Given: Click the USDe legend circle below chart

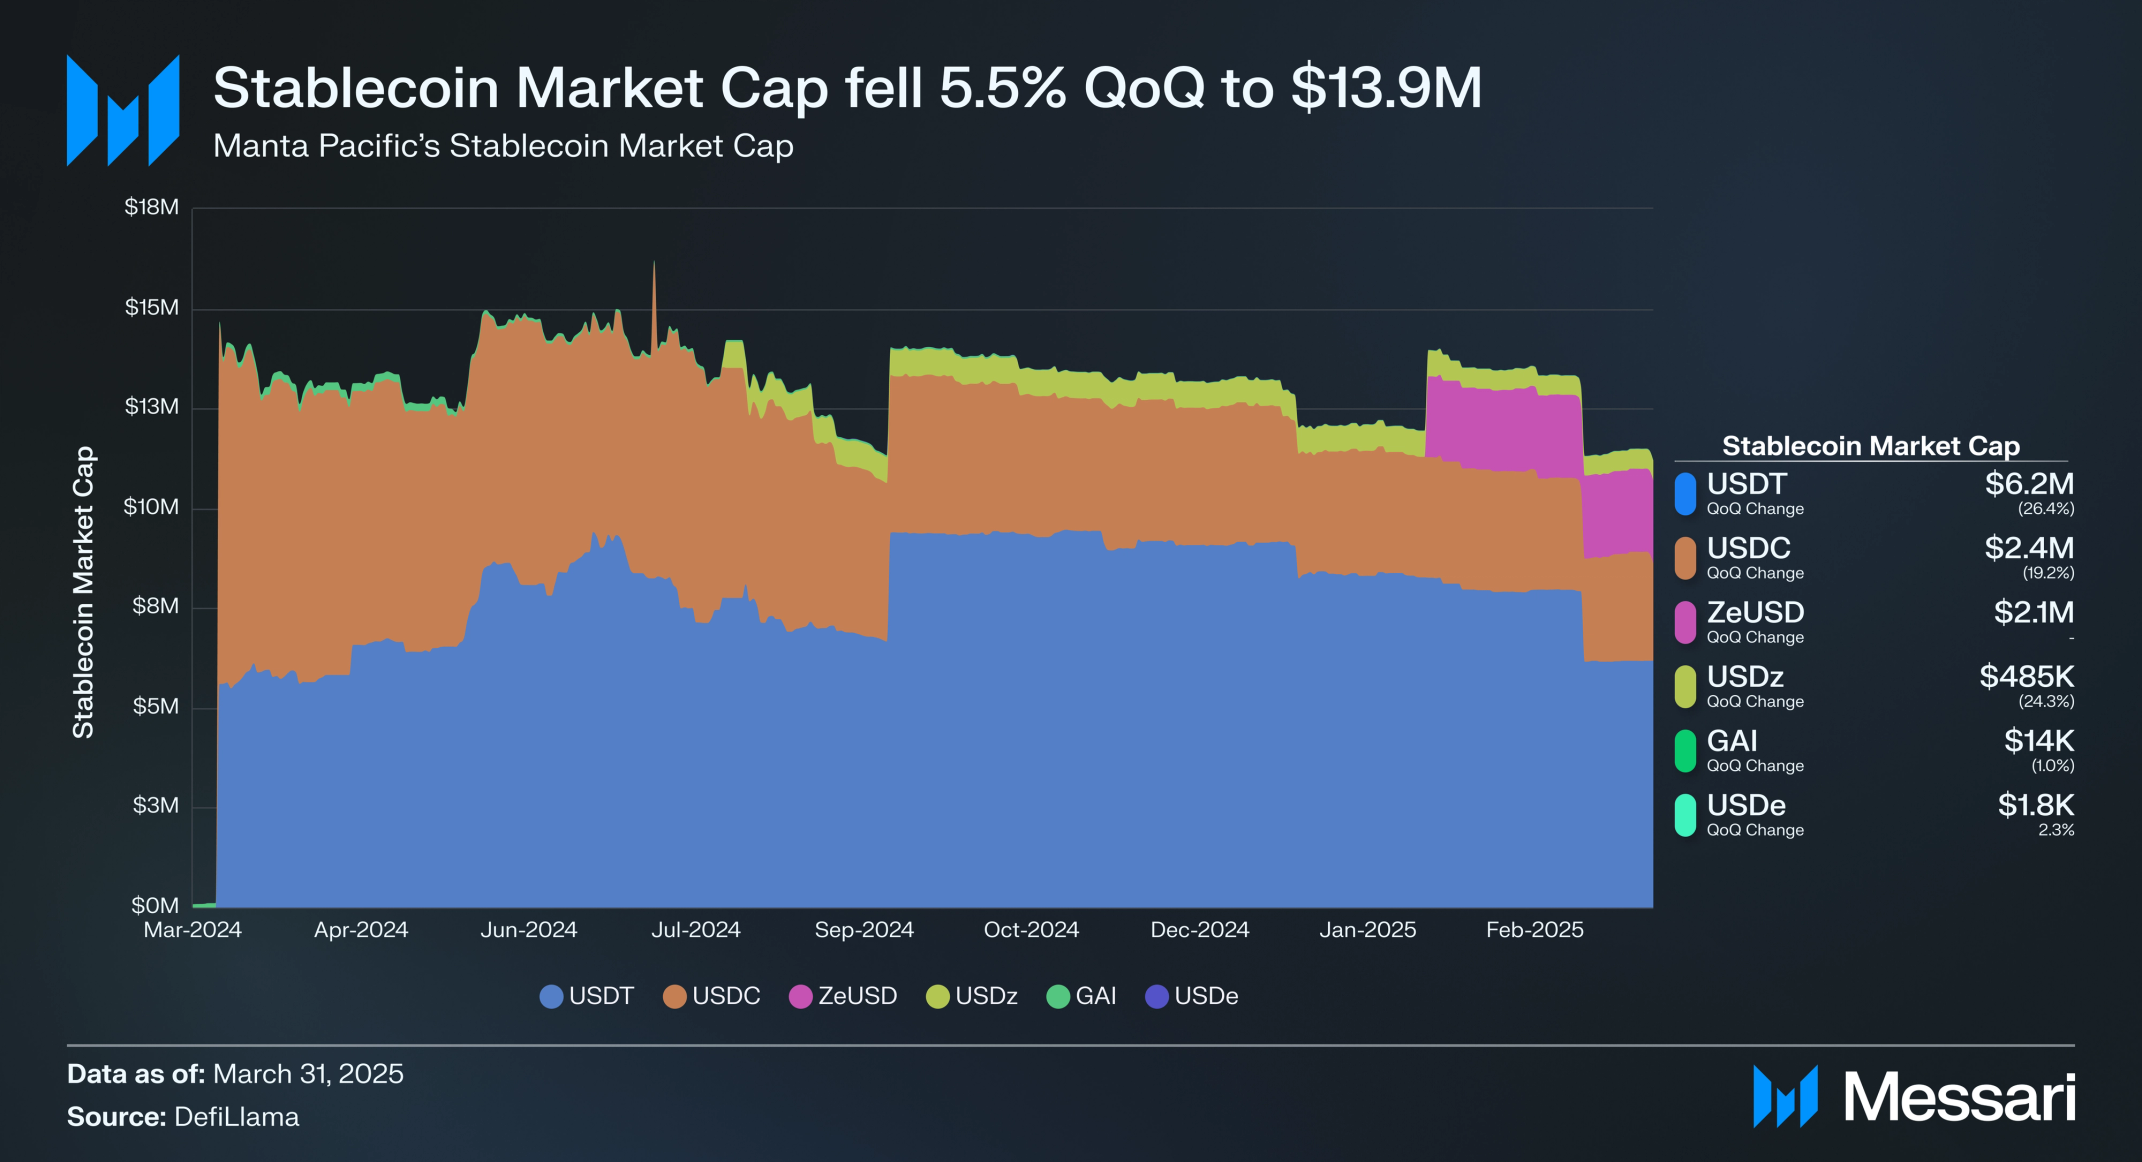Looking at the screenshot, I should click(1157, 996).
